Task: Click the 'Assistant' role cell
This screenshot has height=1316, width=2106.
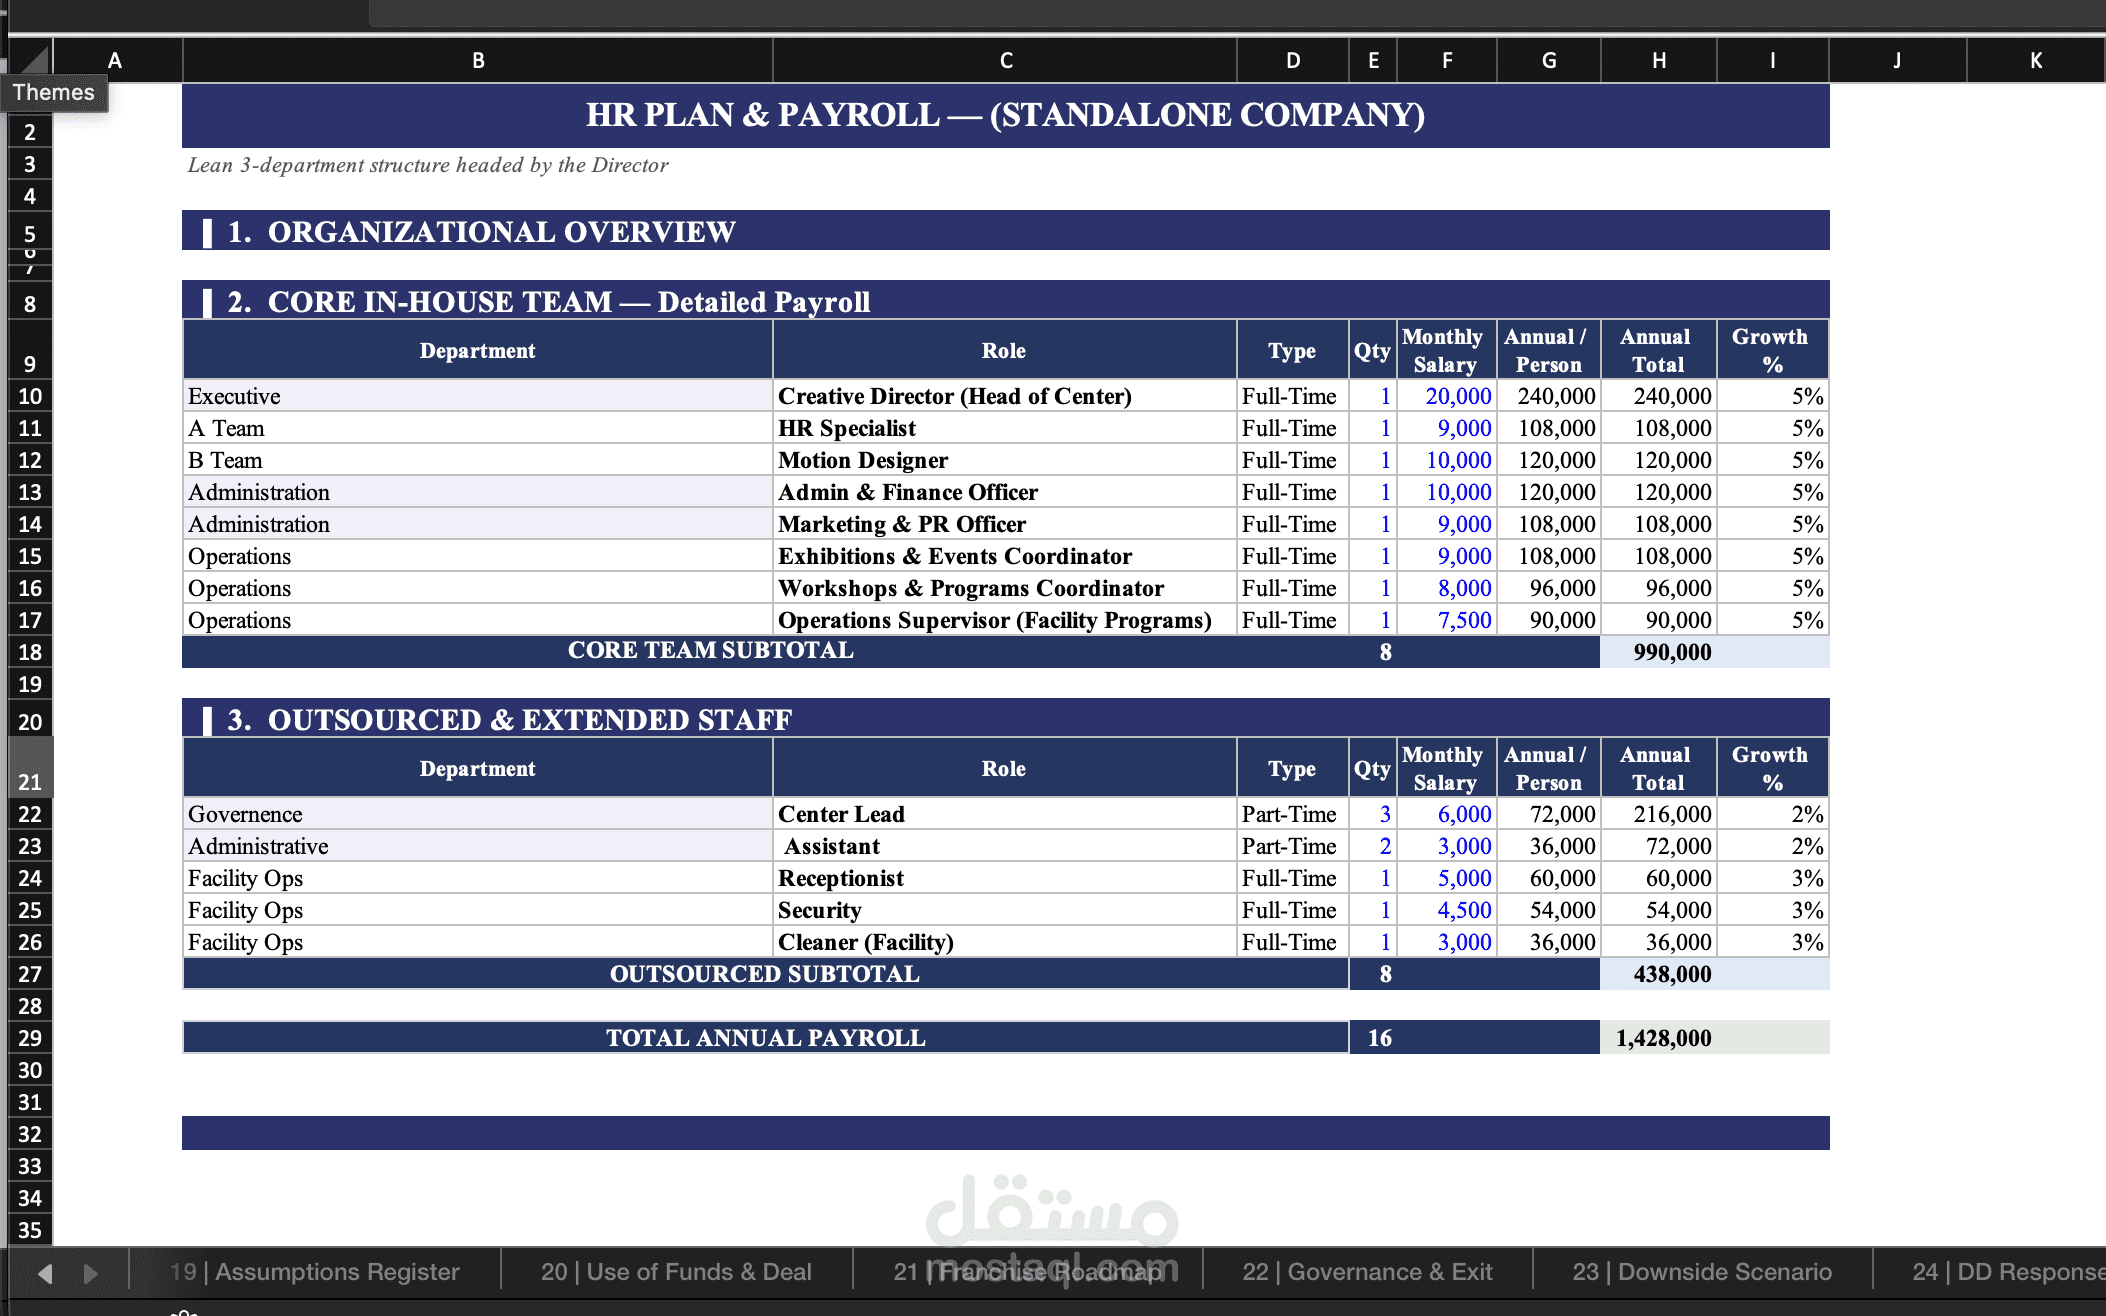Action: [x=1005, y=846]
